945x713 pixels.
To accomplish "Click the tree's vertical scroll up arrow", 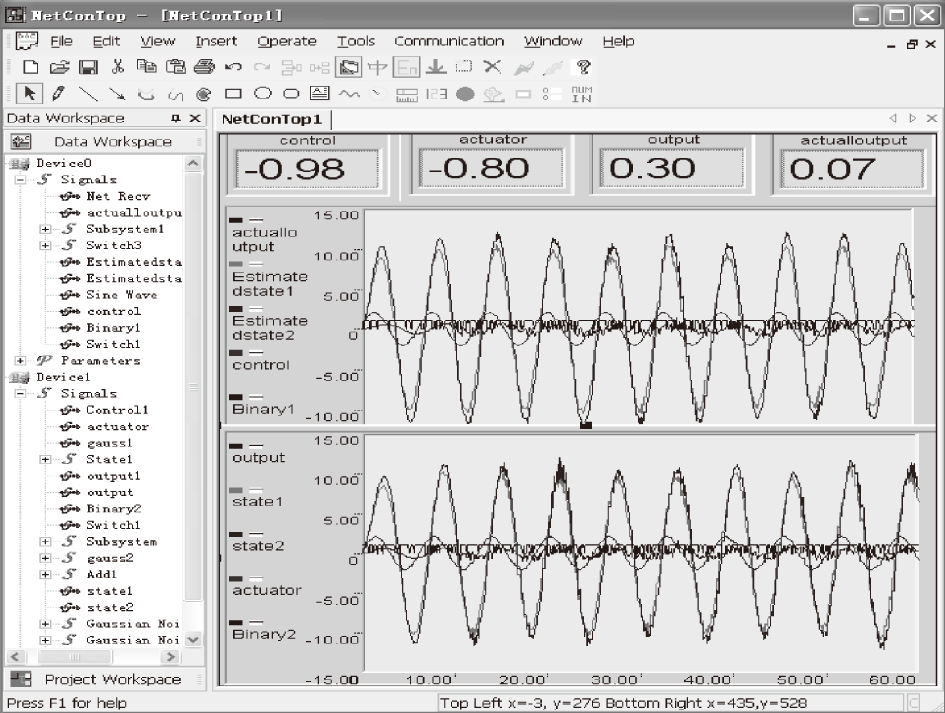I will tap(193, 163).
